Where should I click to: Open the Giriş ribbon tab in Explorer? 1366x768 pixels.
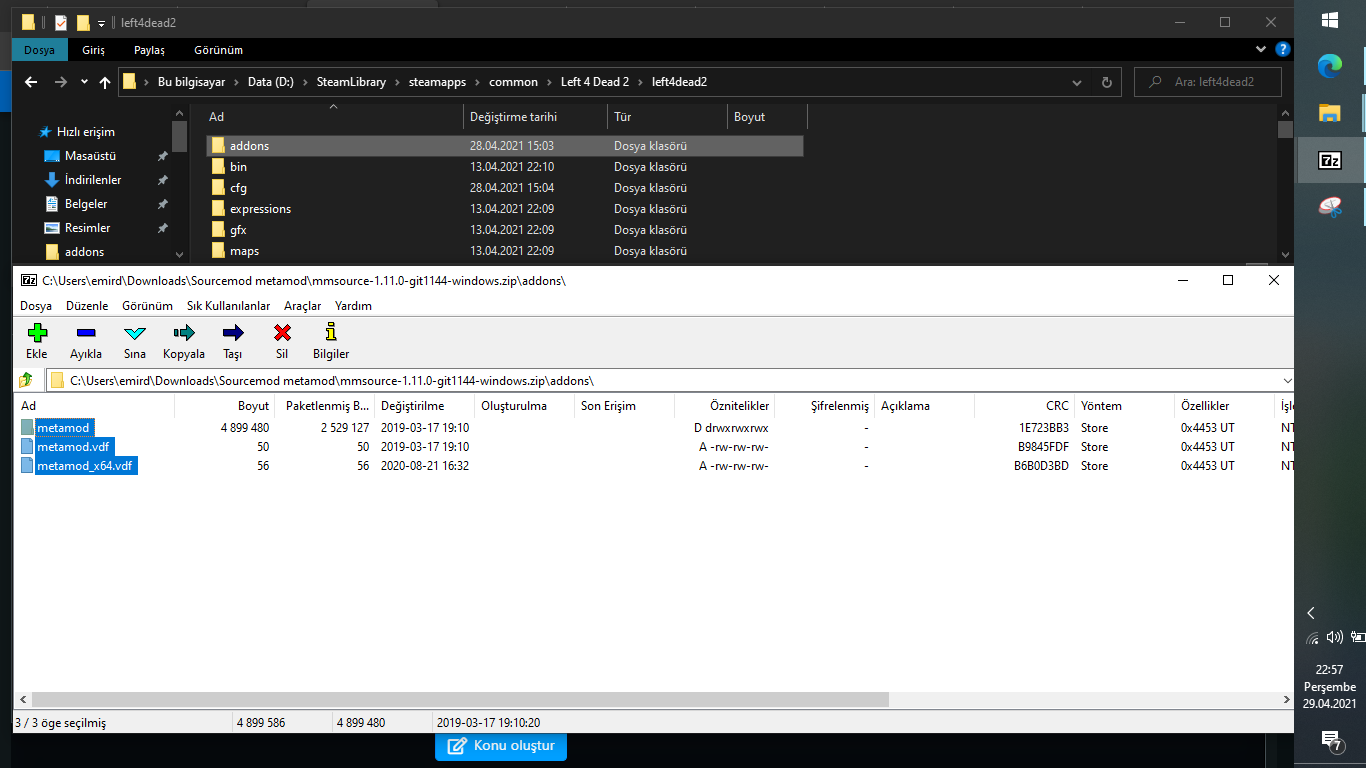point(93,50)
